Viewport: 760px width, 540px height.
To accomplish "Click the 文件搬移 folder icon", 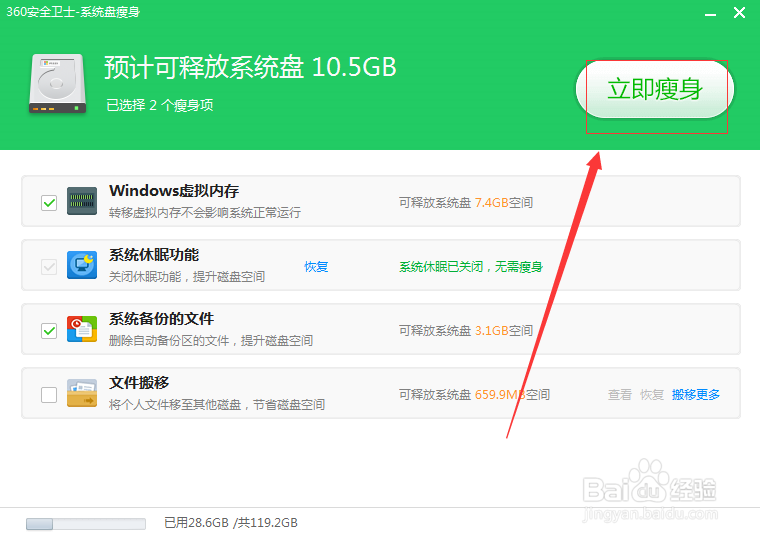I will [x=82, y=393].
